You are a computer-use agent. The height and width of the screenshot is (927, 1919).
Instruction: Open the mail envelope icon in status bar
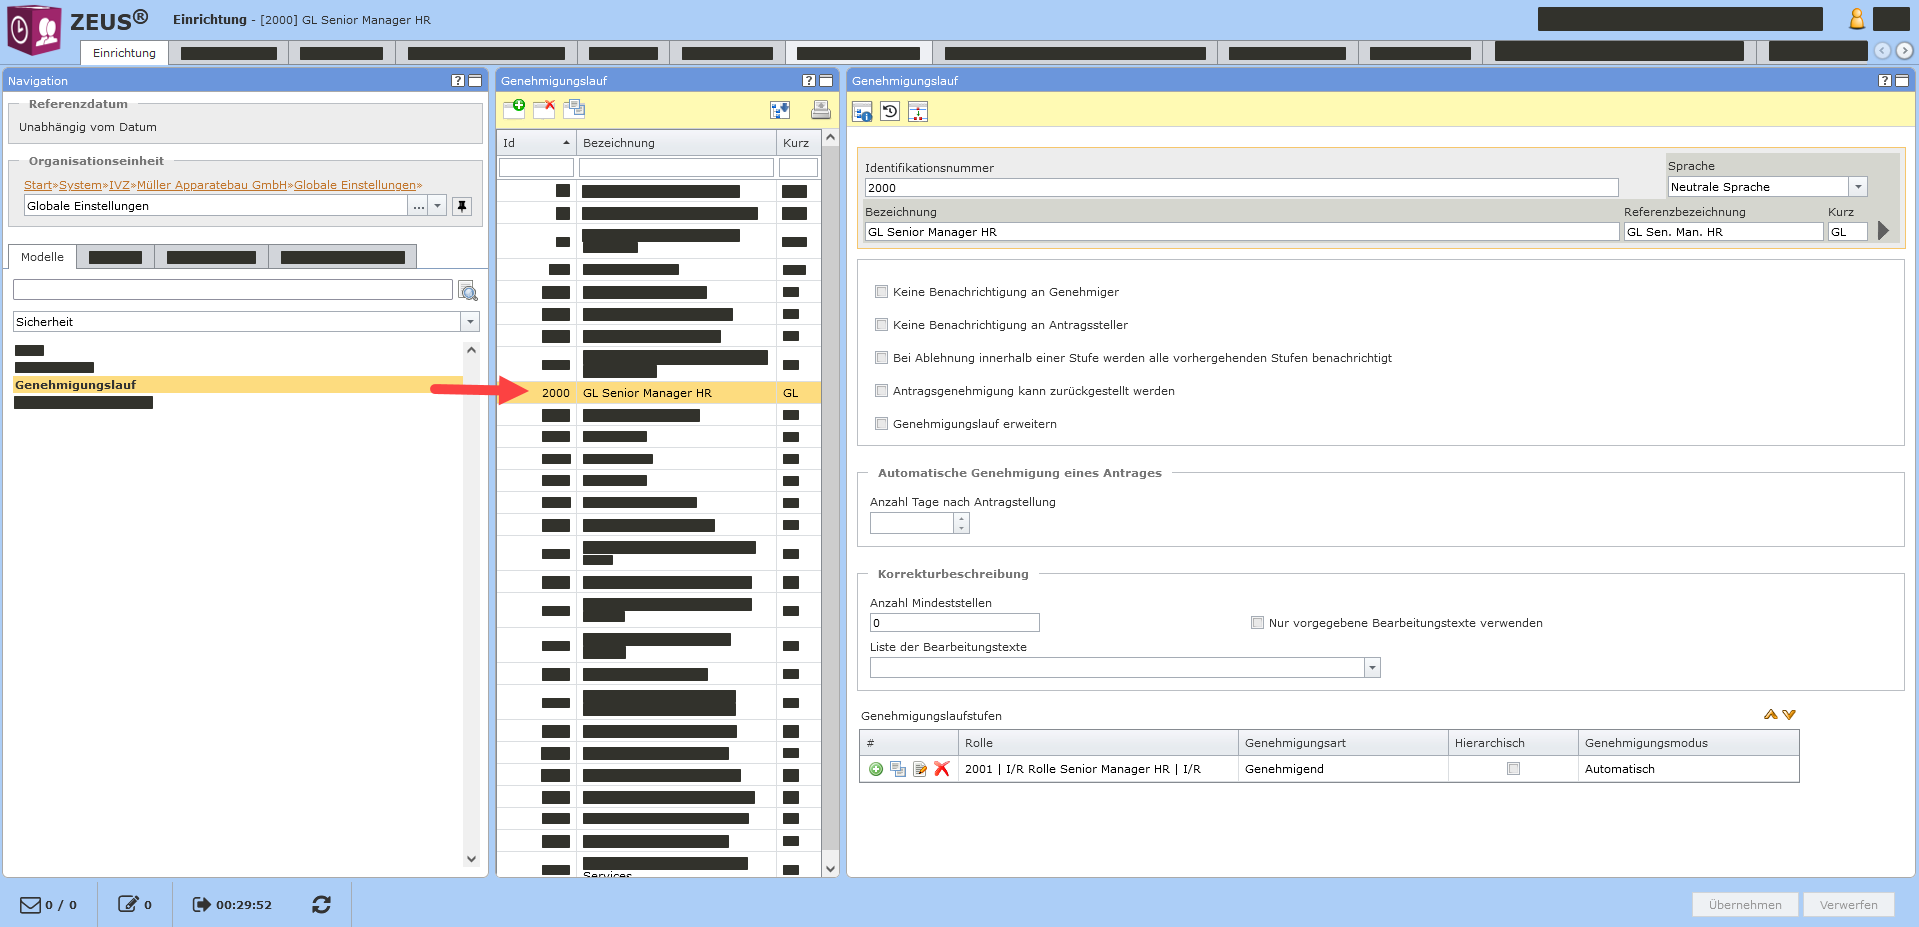(x=31, y=904)
